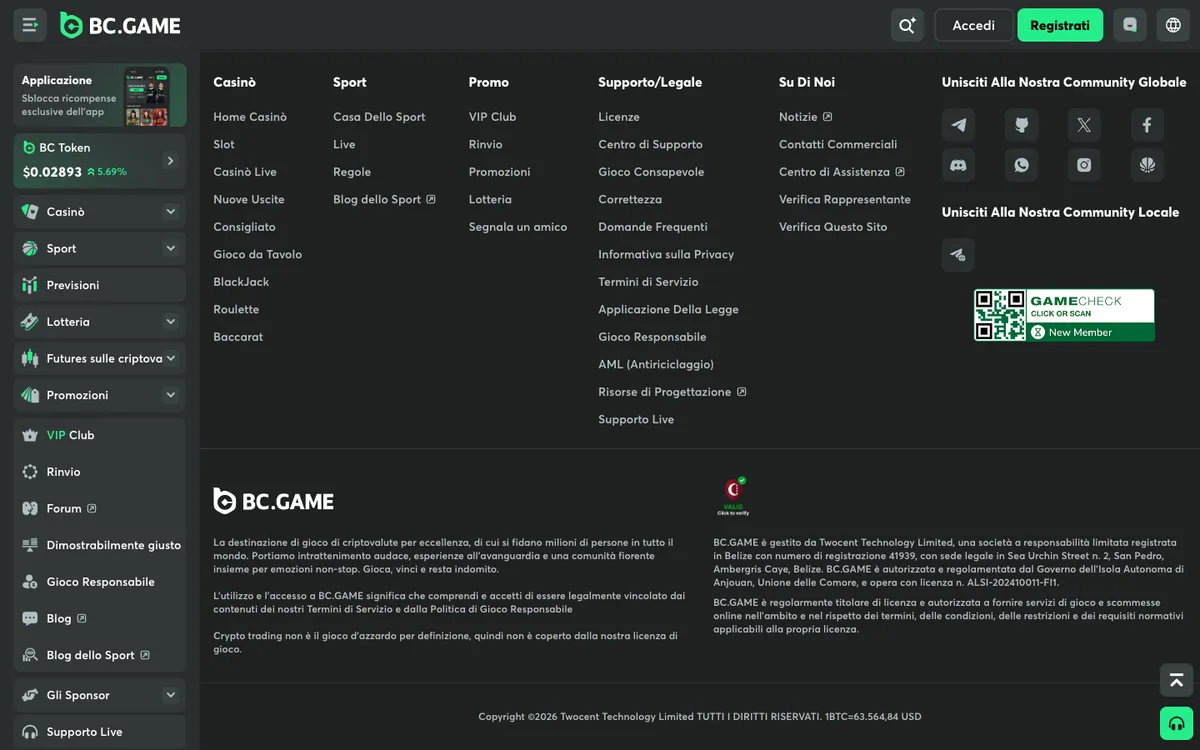Open the BC Token price card arrow
Image resolution: width=1200 pixels, height=750 pixels.
(170, 160)
